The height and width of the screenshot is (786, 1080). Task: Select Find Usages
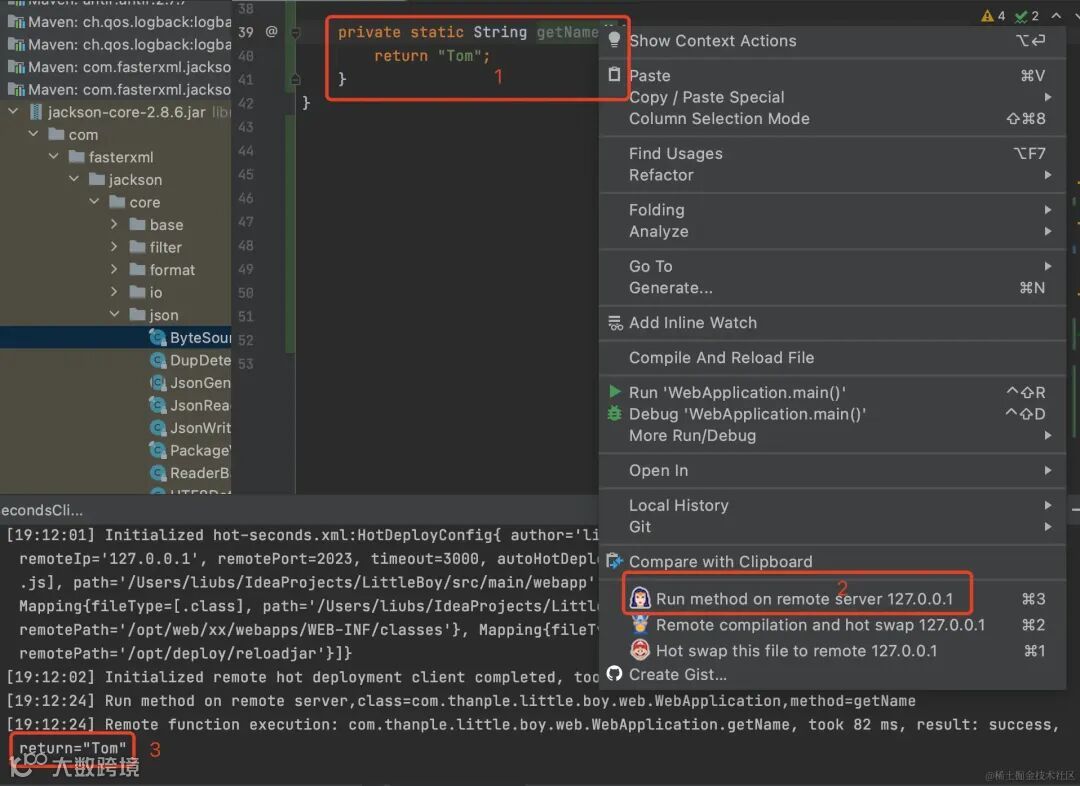[833, 154]
